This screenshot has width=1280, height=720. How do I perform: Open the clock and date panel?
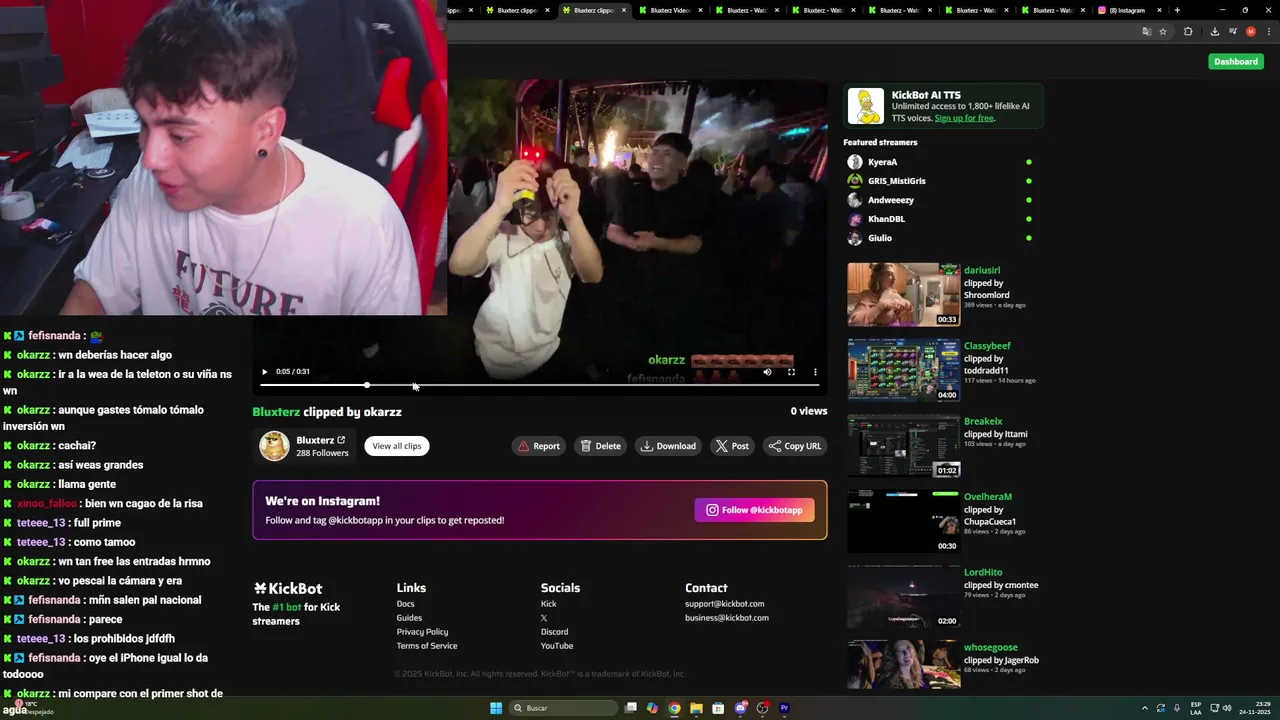[1255, 708]
